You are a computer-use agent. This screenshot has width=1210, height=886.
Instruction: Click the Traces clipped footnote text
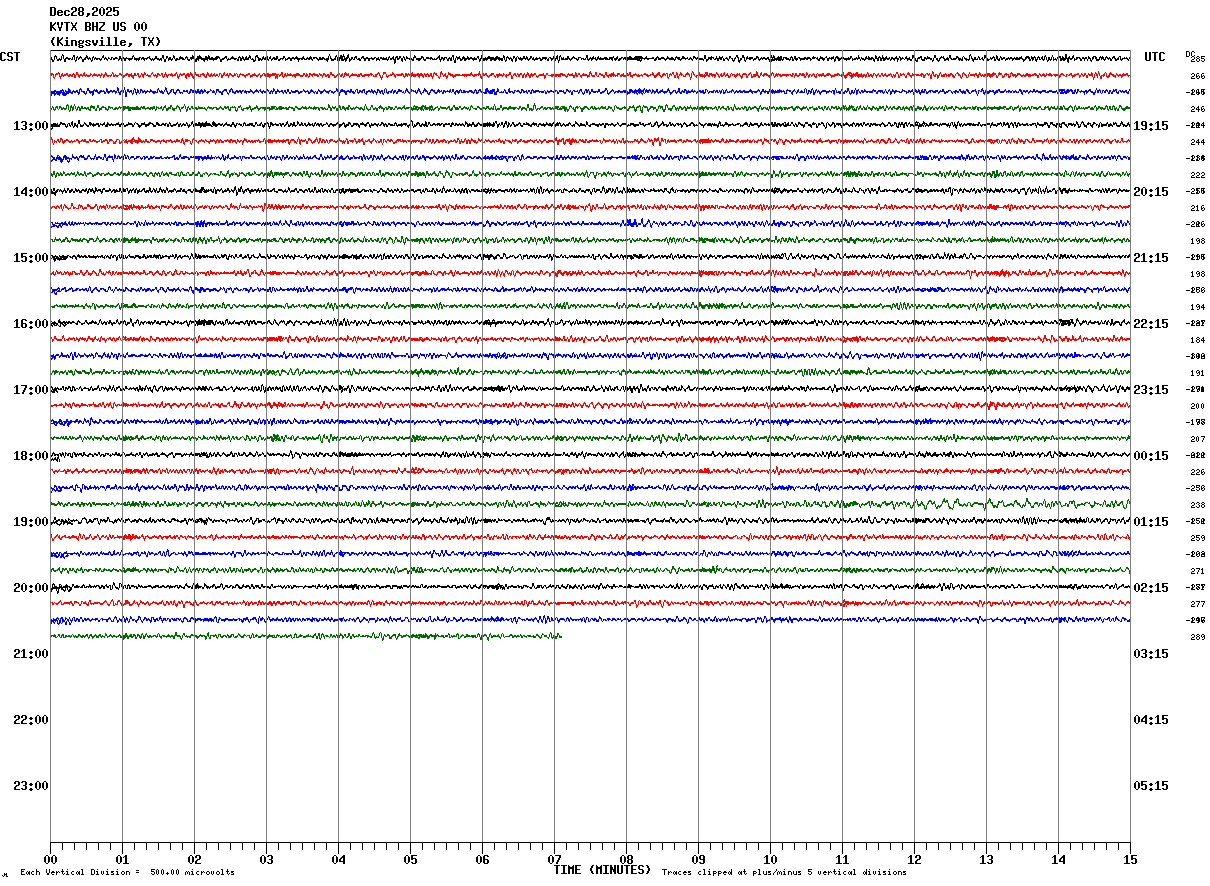point(784,872)
